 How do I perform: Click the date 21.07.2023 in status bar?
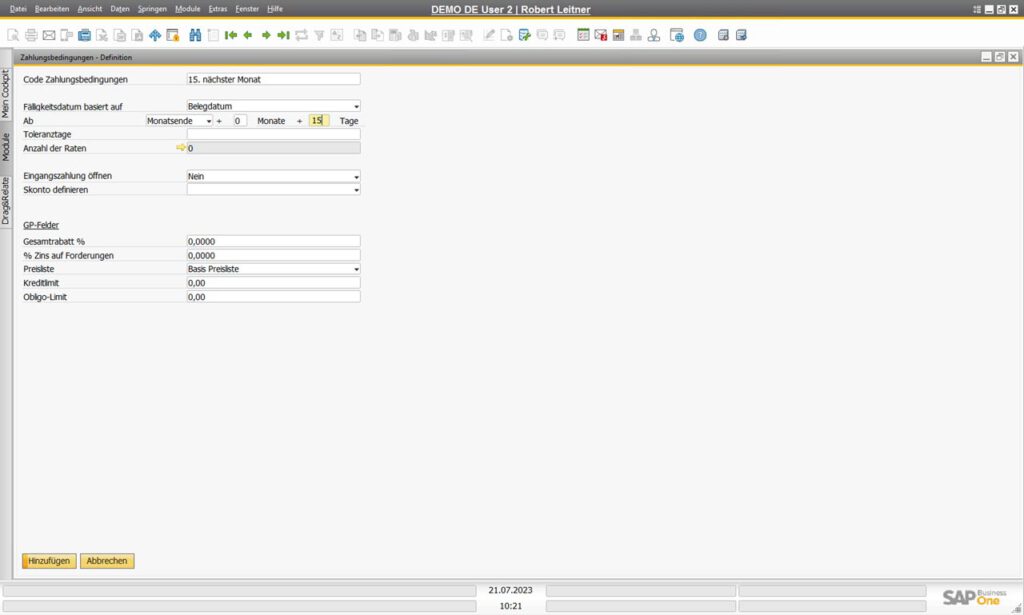[510, 590]
